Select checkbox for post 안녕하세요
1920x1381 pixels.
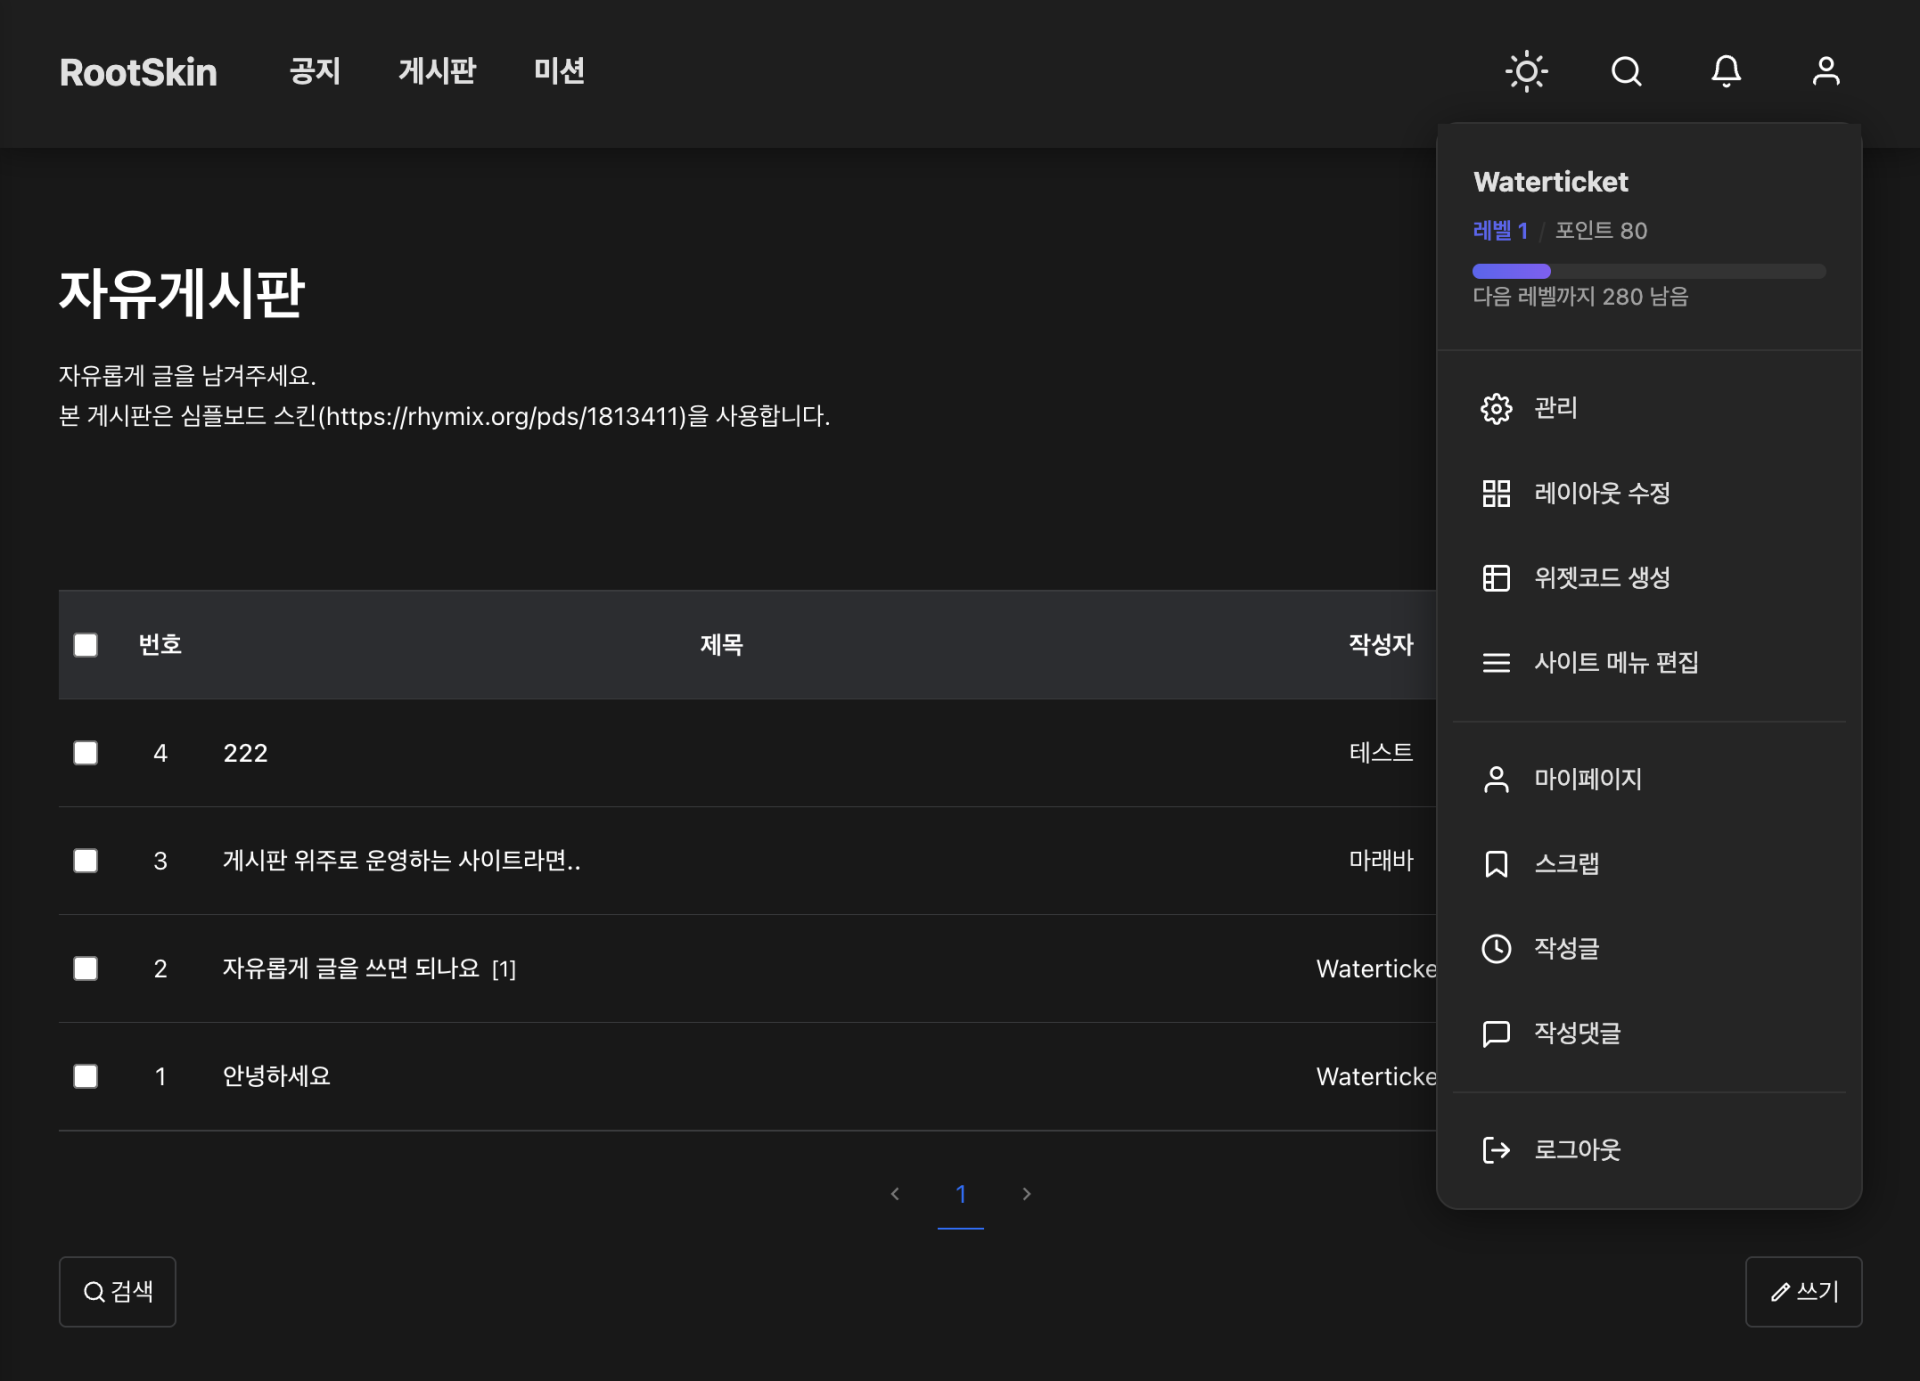(x=86, y=1077)
